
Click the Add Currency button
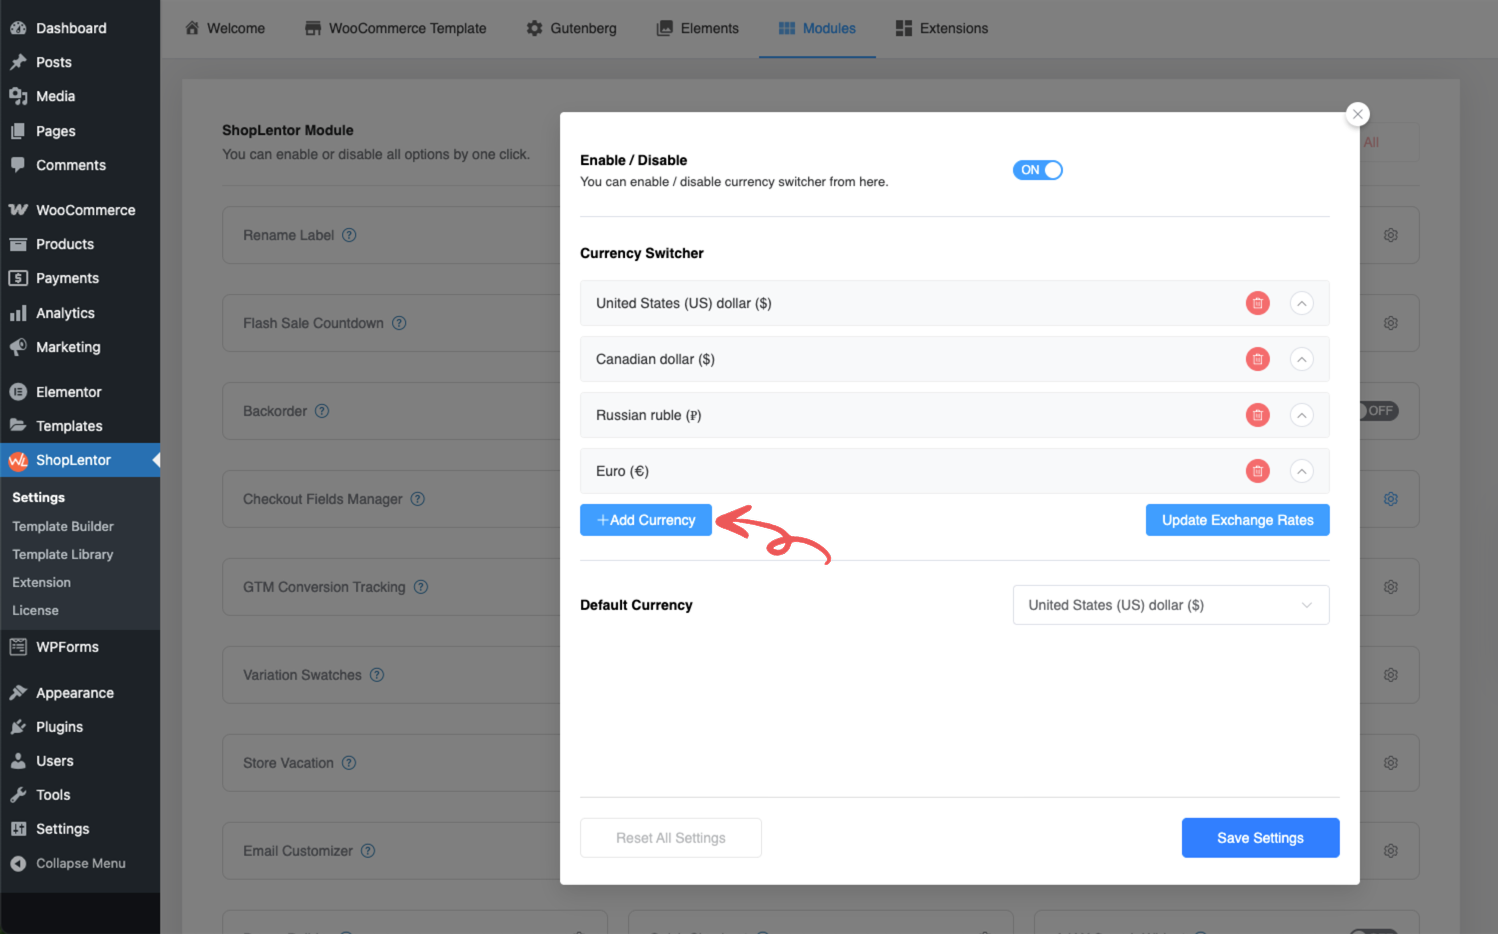coord(646,520)
